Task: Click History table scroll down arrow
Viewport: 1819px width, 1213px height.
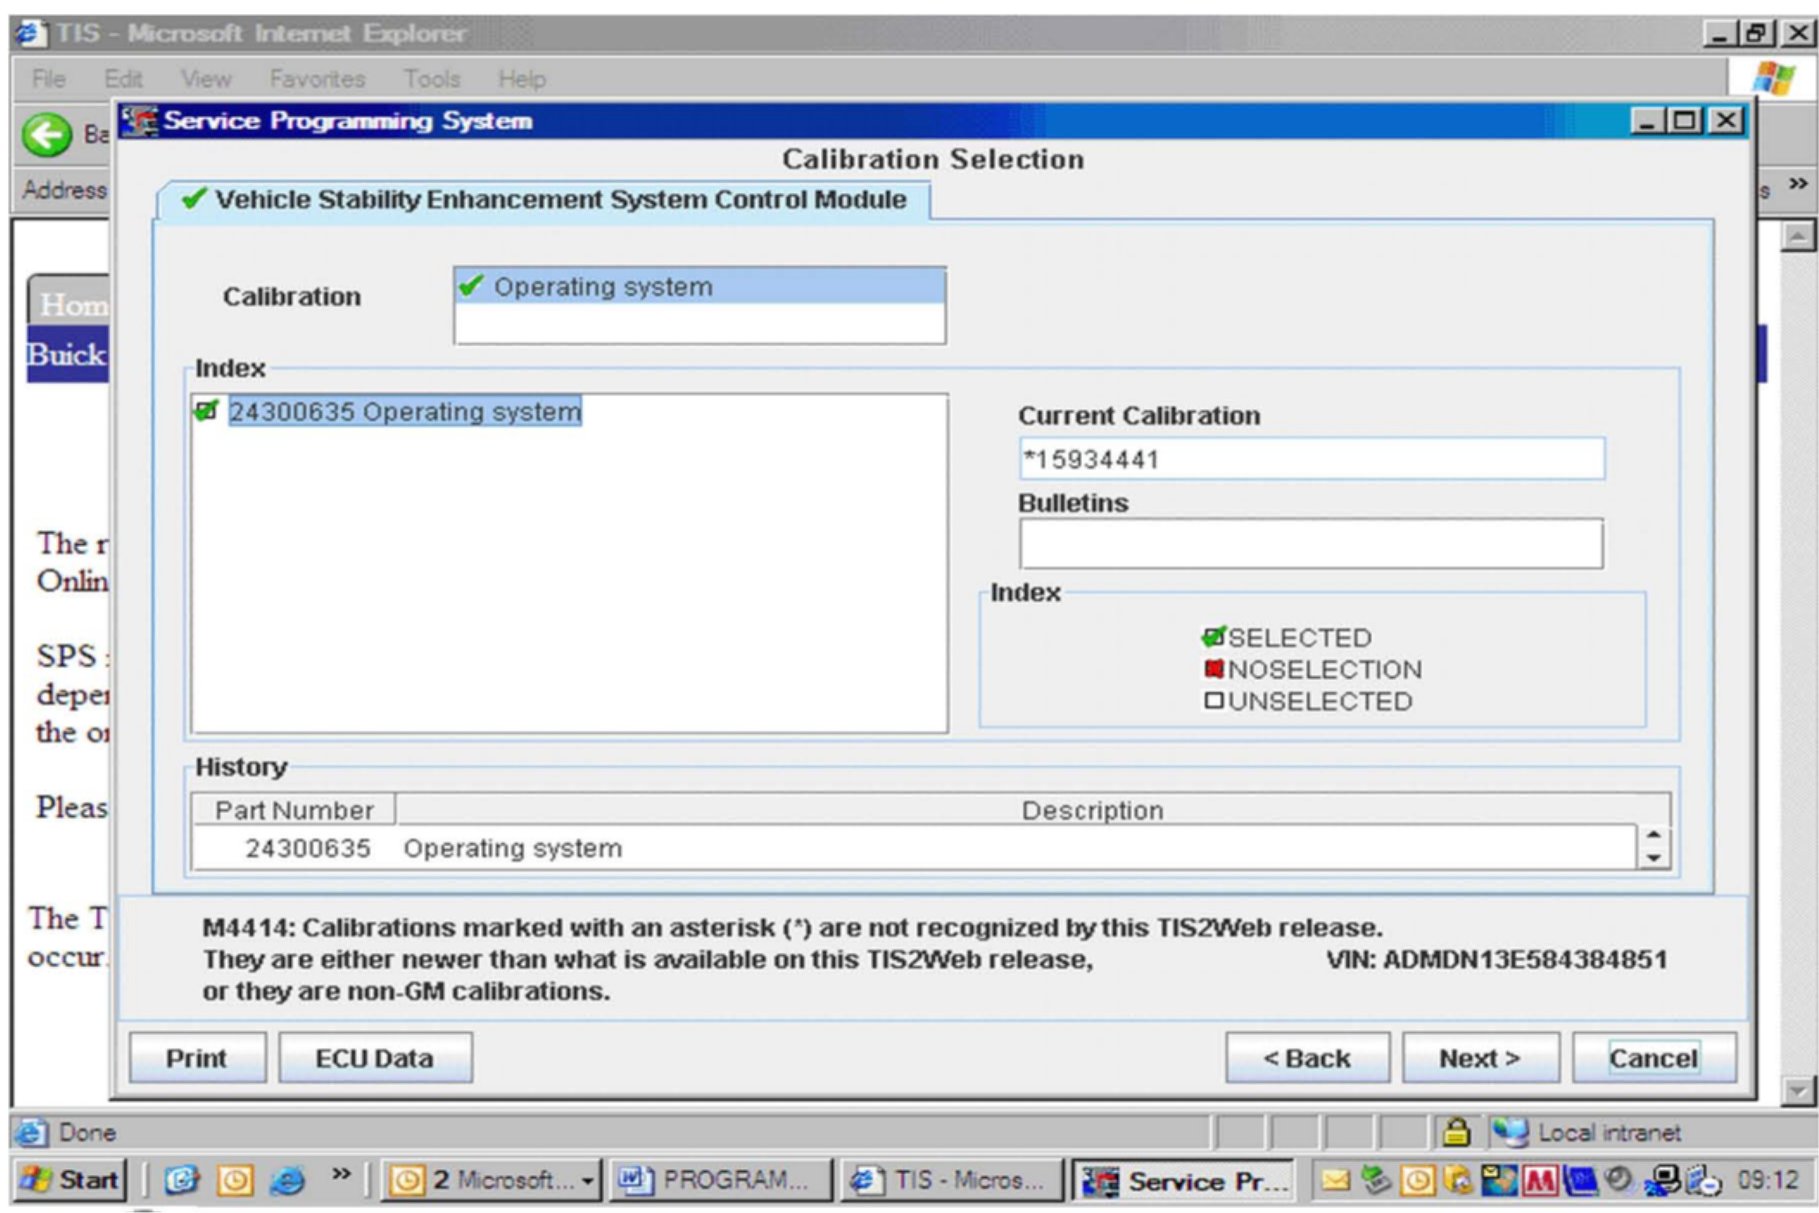Action: pyautogui.click(x=1654, y=858)
